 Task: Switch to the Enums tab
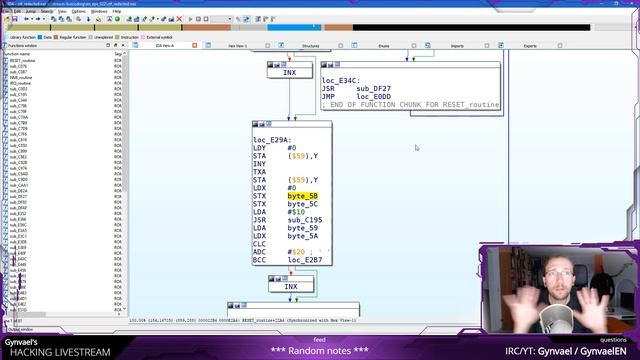click(x=384, y=46)
